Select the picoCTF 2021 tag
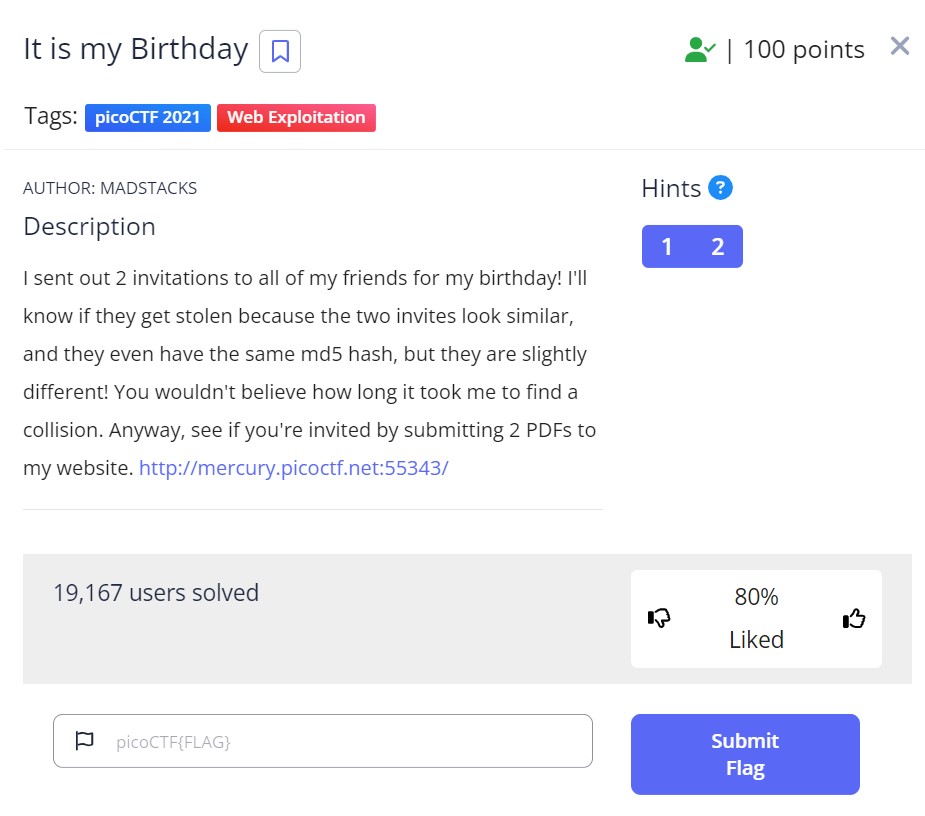 click(x=148, y=117)
